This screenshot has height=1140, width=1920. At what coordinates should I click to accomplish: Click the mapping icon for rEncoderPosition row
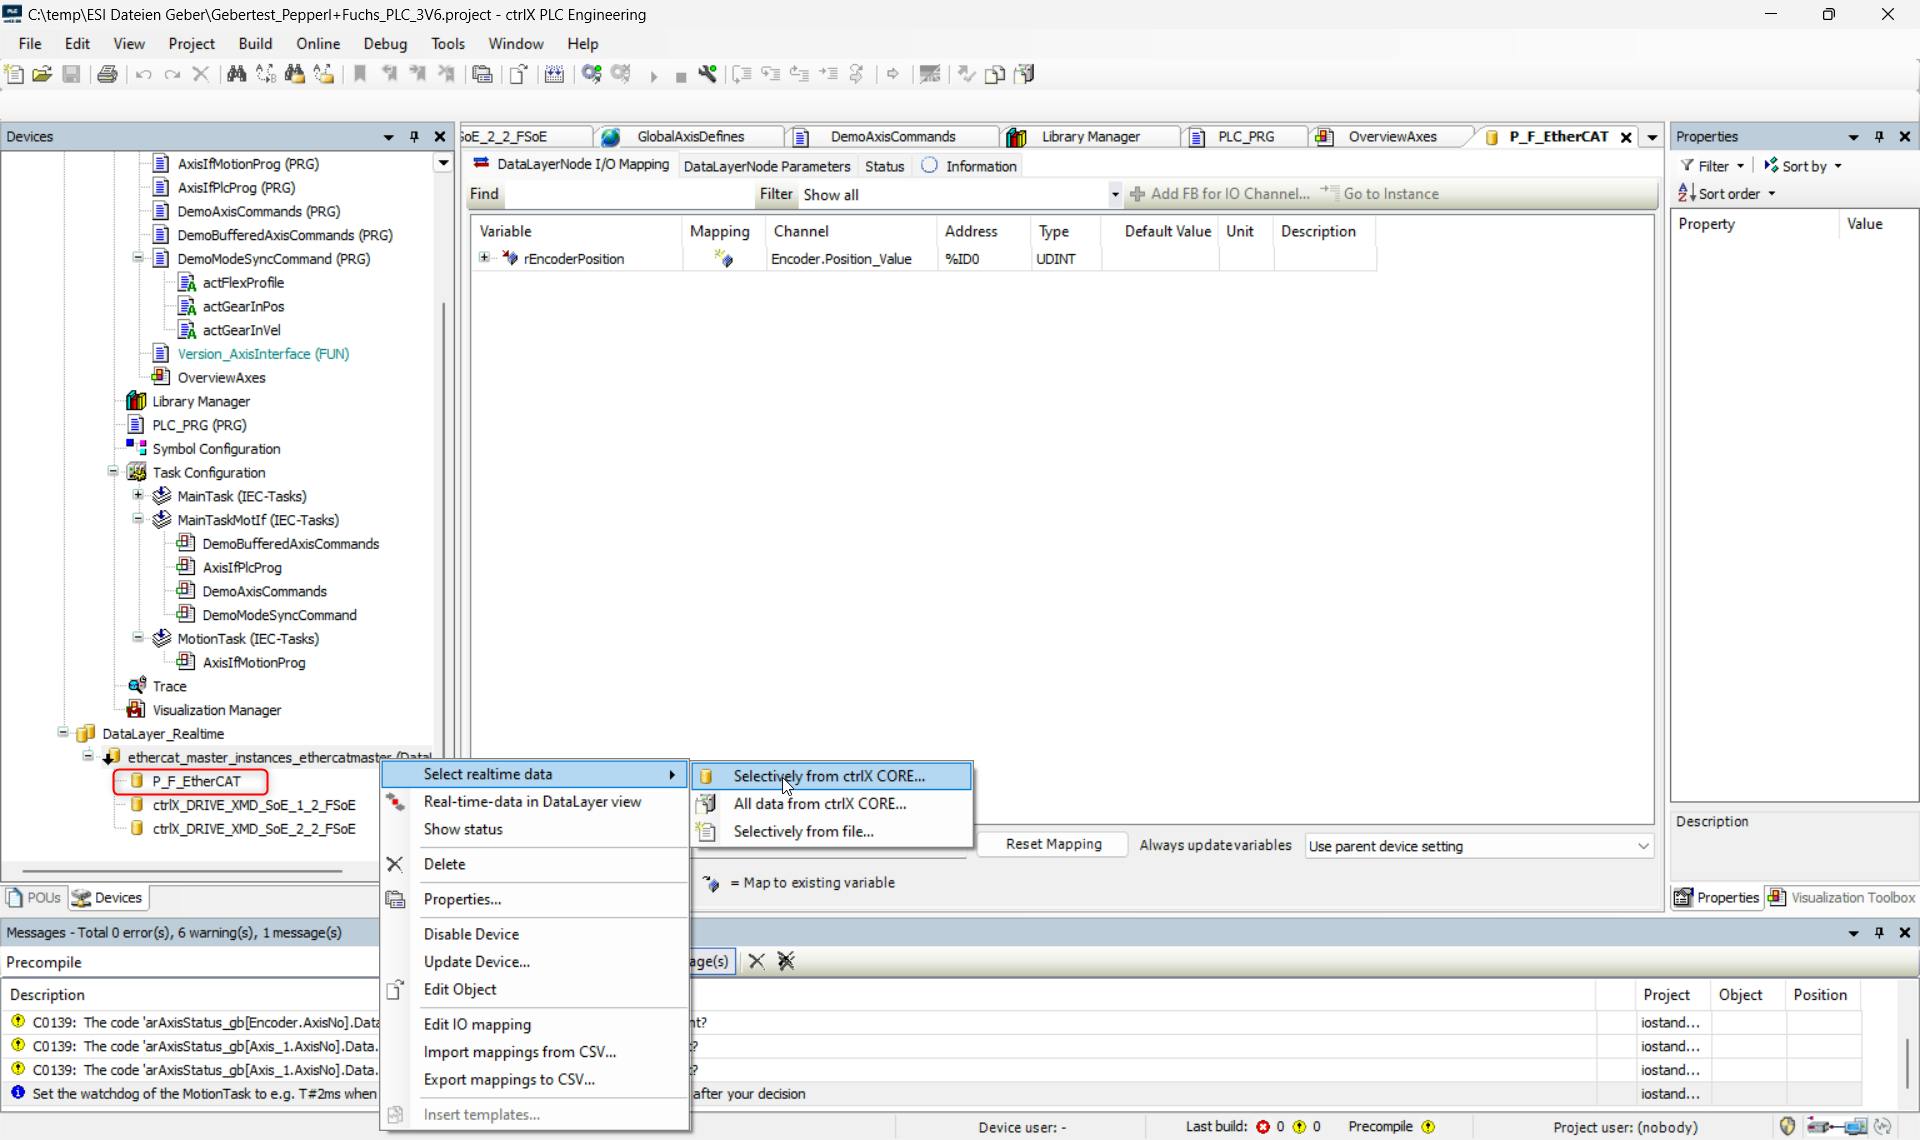point(723,259)
